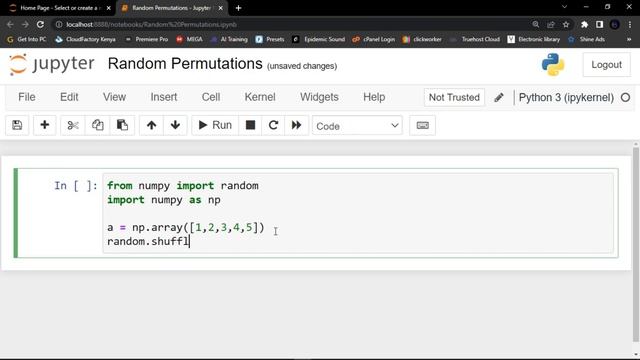
Task: Open the Cell menu
Action: [211, 97]
